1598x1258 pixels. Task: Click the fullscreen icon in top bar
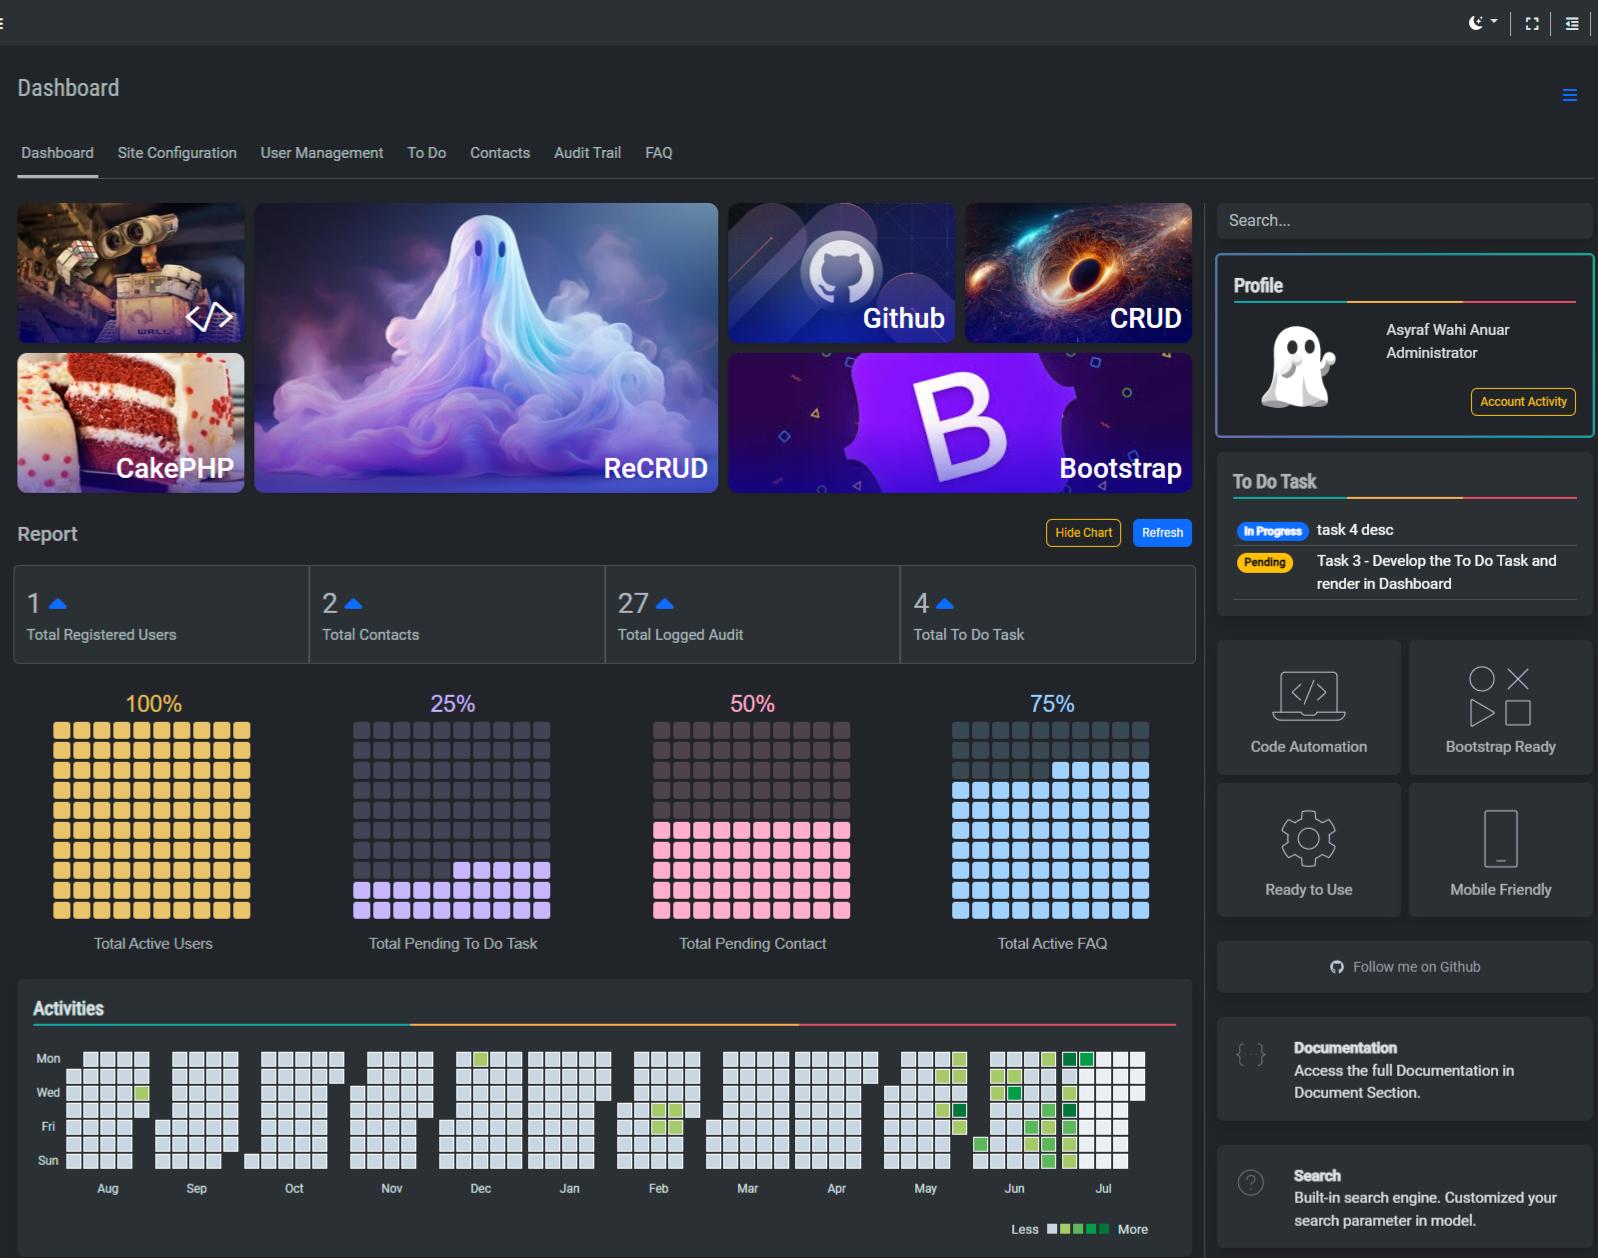(1531, 23)
